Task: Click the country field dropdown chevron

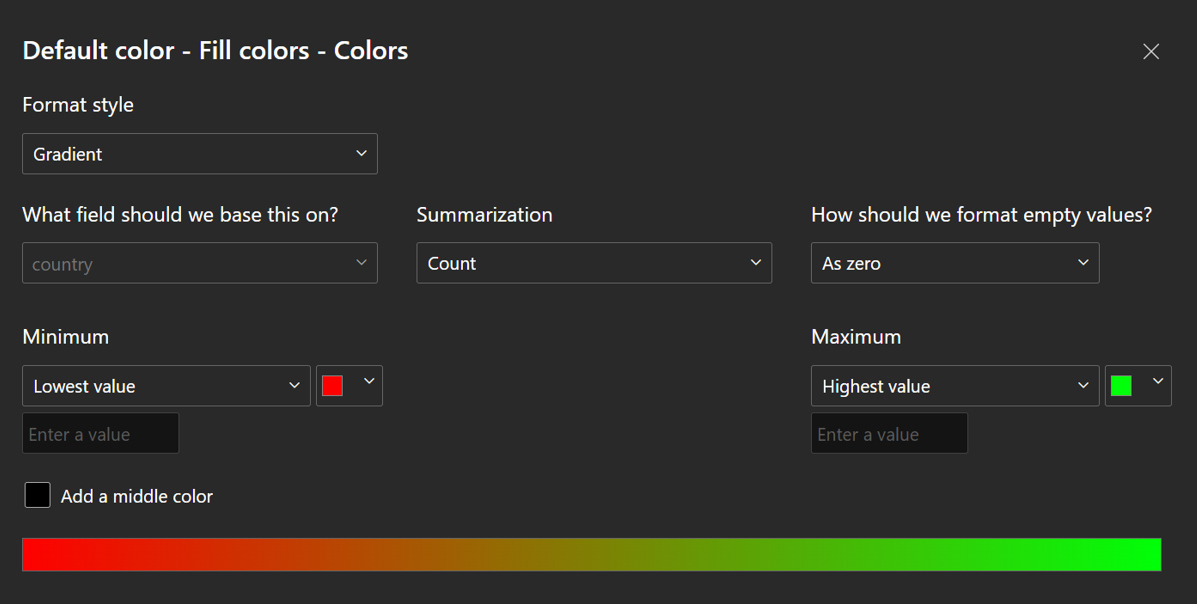Action: tap(361, 262)
